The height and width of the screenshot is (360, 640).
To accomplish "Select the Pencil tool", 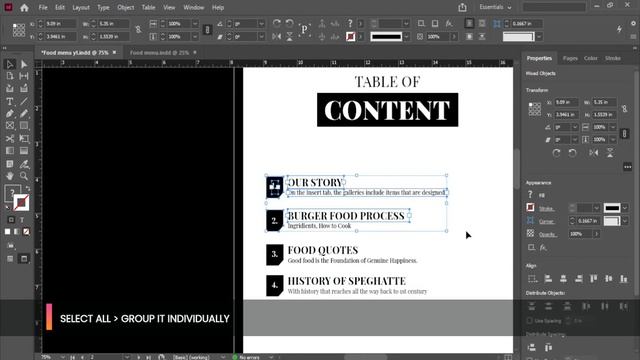I will coord(24,113).
